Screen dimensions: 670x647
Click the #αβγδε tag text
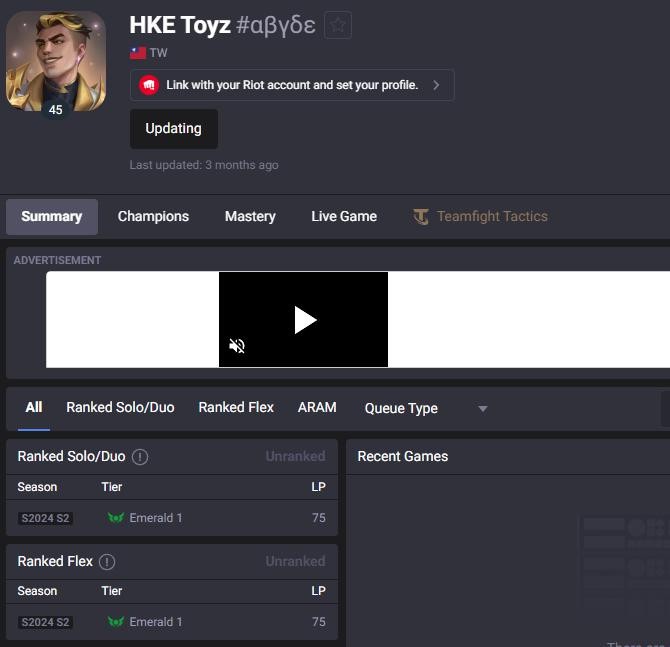tap(276, 26)
